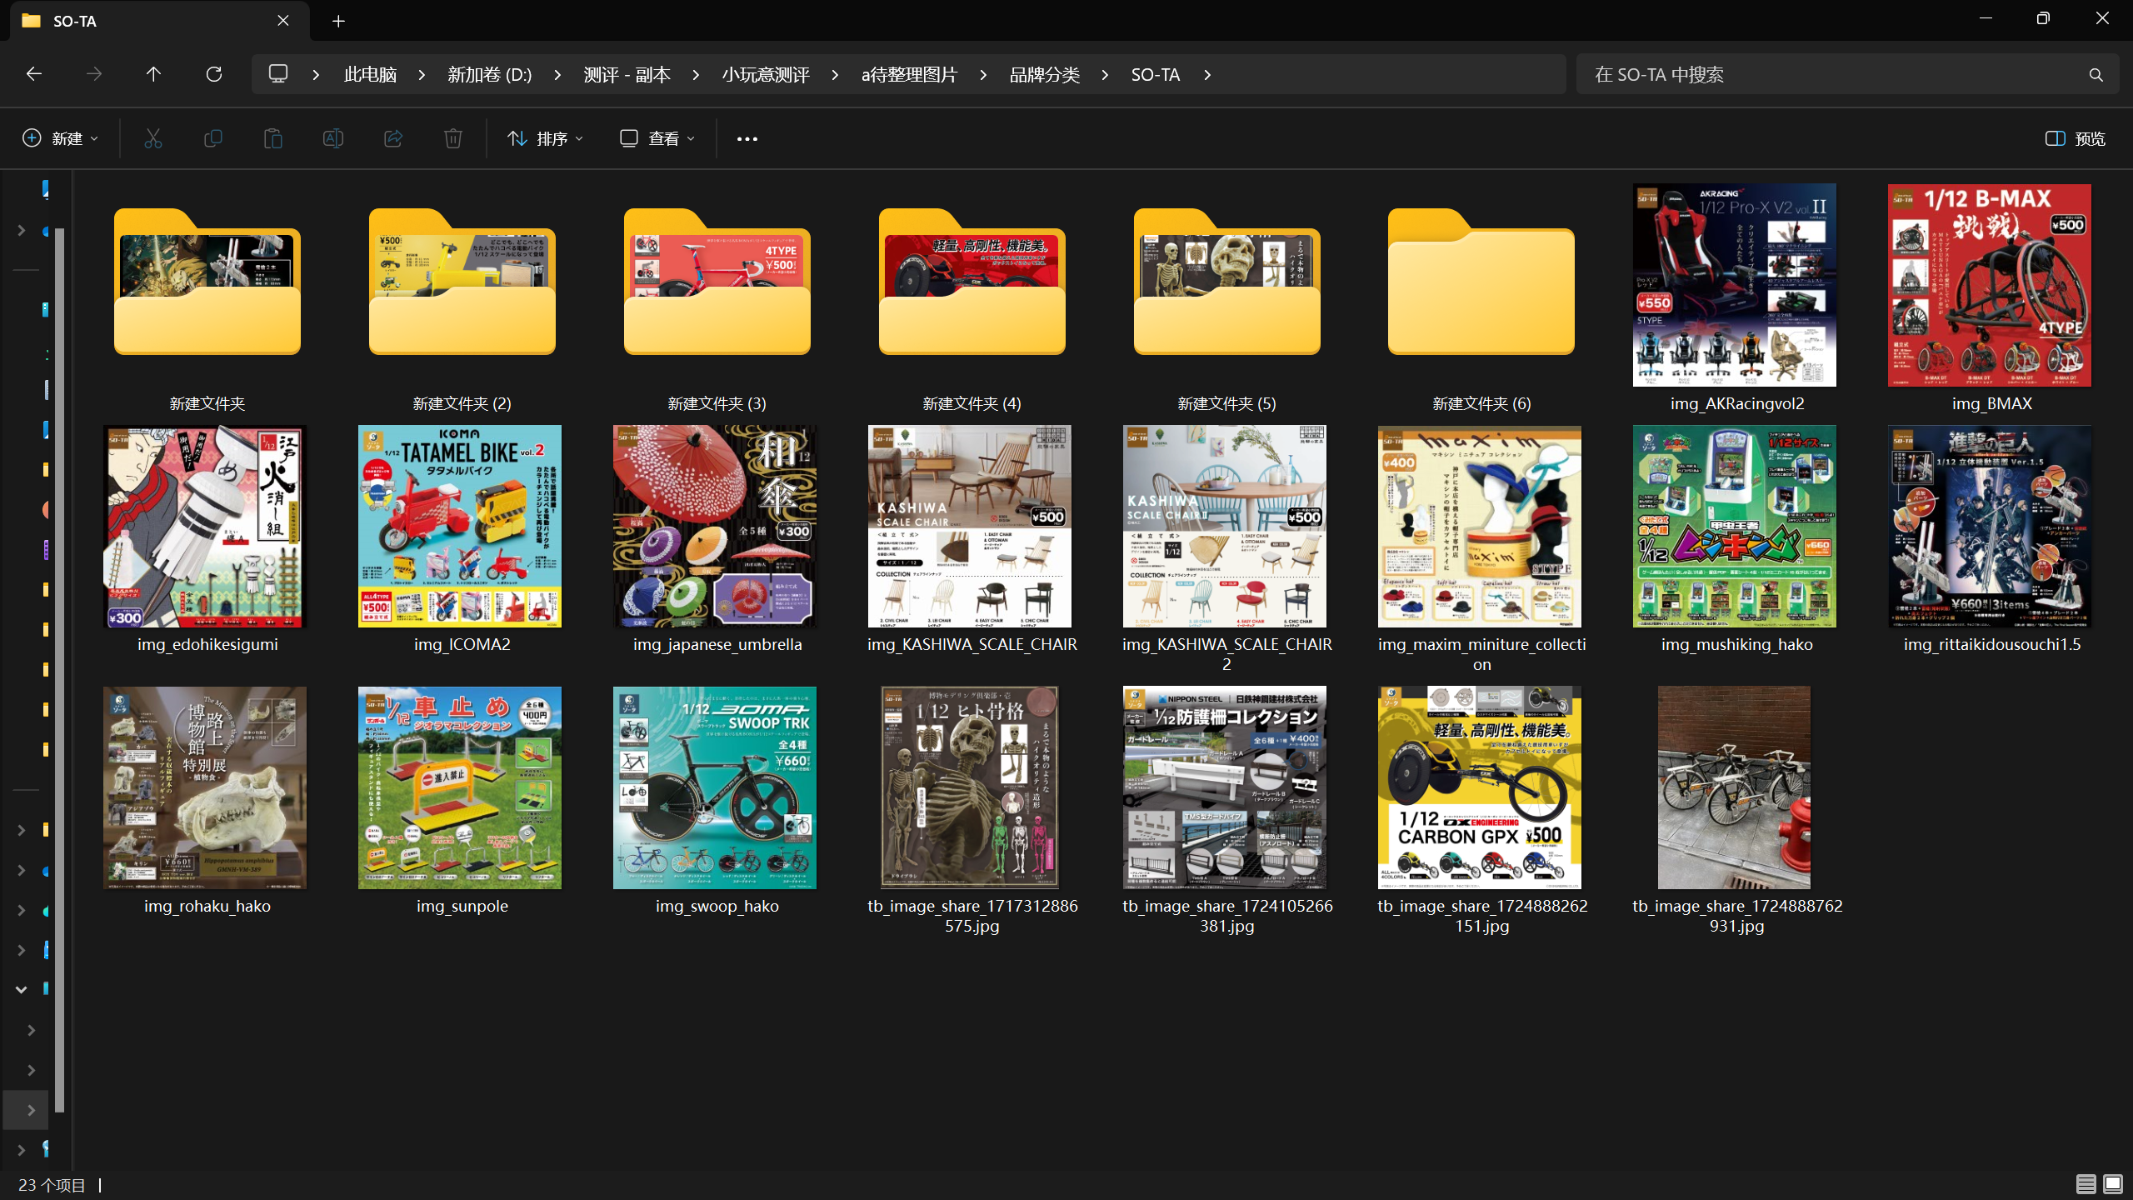Click 品牌分类 in the address breadcrumb
2133x1200 pixels.
(1044, 75)
